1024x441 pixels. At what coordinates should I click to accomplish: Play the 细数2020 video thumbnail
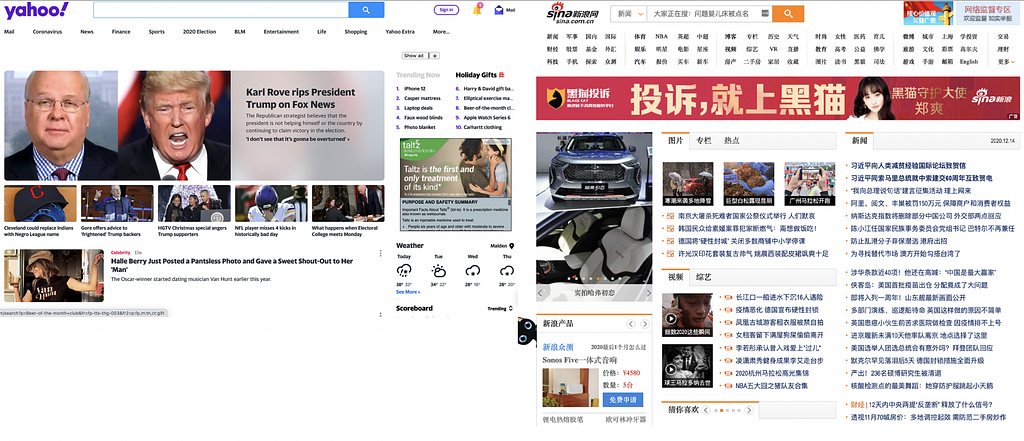[x=686, y=314]
